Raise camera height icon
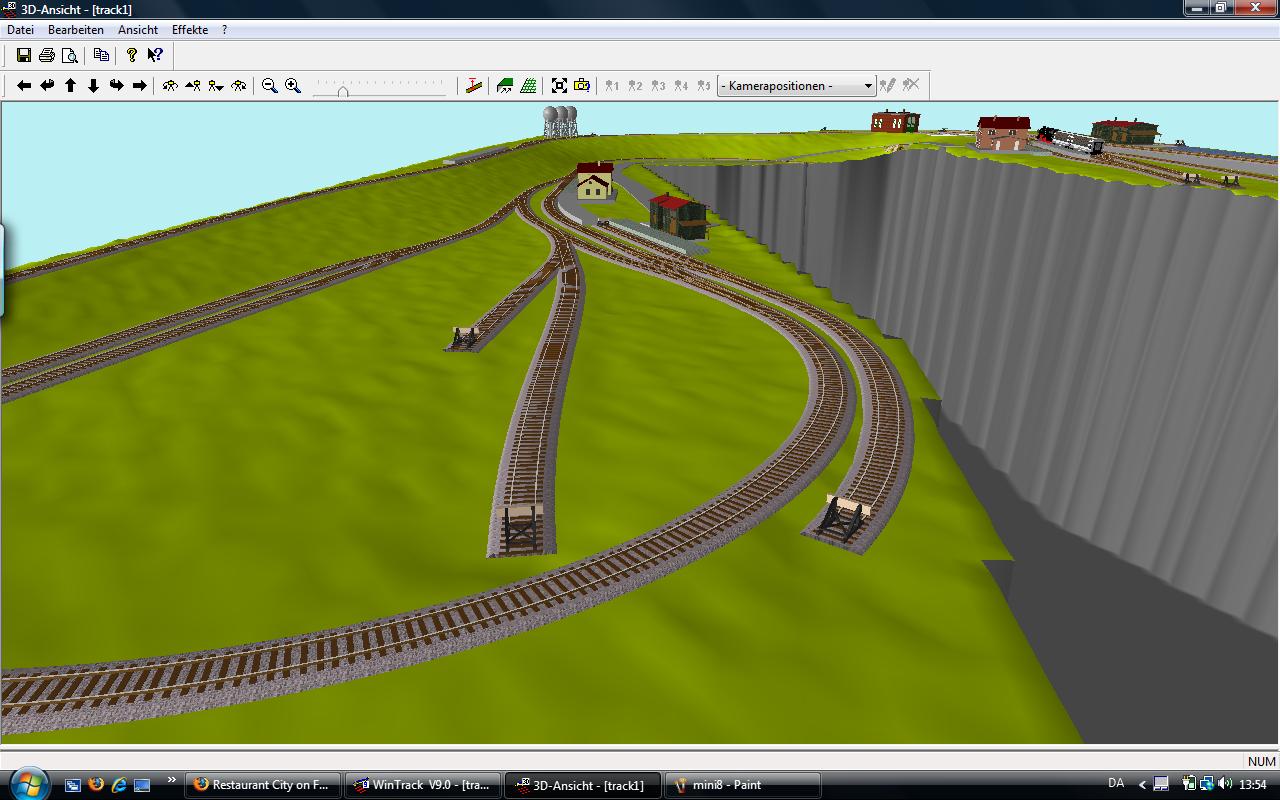 (193, 86)
